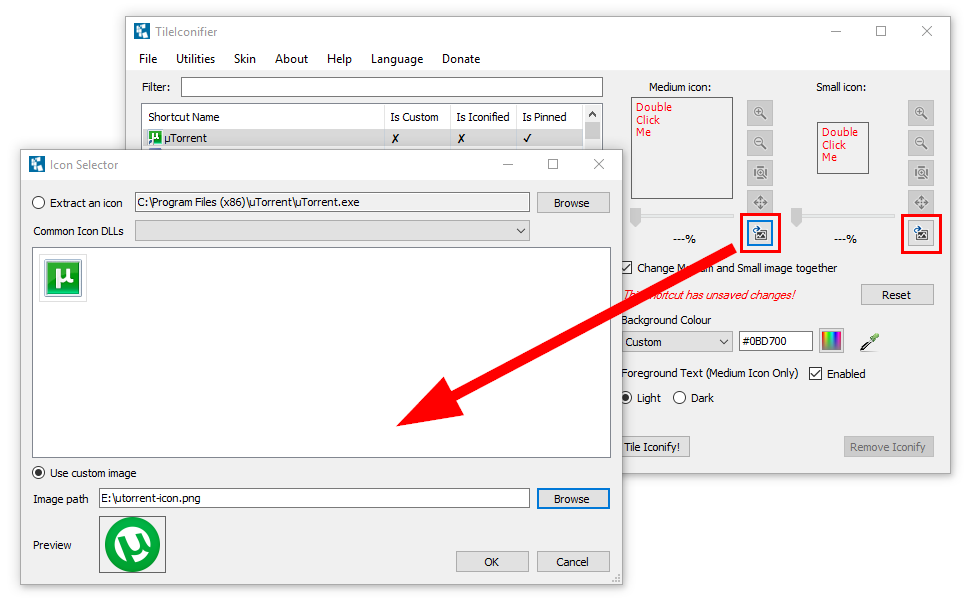
Task: Zoom in the Small icon image
Action: click(x=921, y=113)
